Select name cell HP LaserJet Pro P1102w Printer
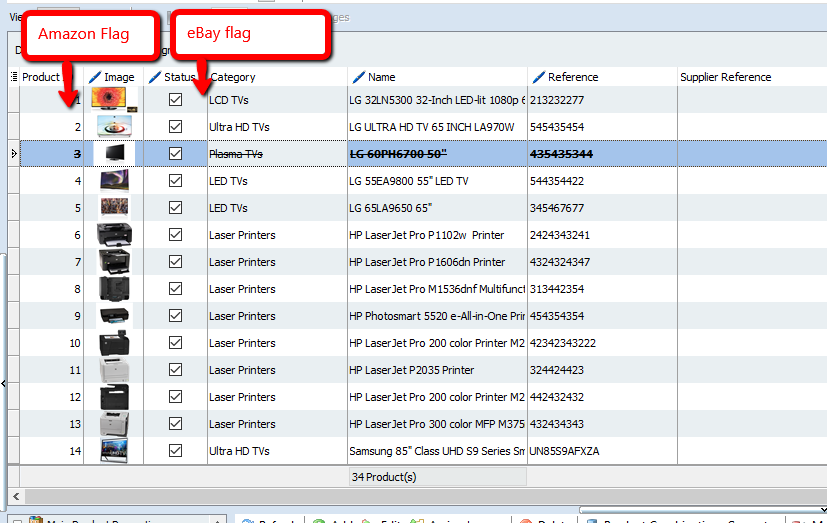 (x=437, y=235)
